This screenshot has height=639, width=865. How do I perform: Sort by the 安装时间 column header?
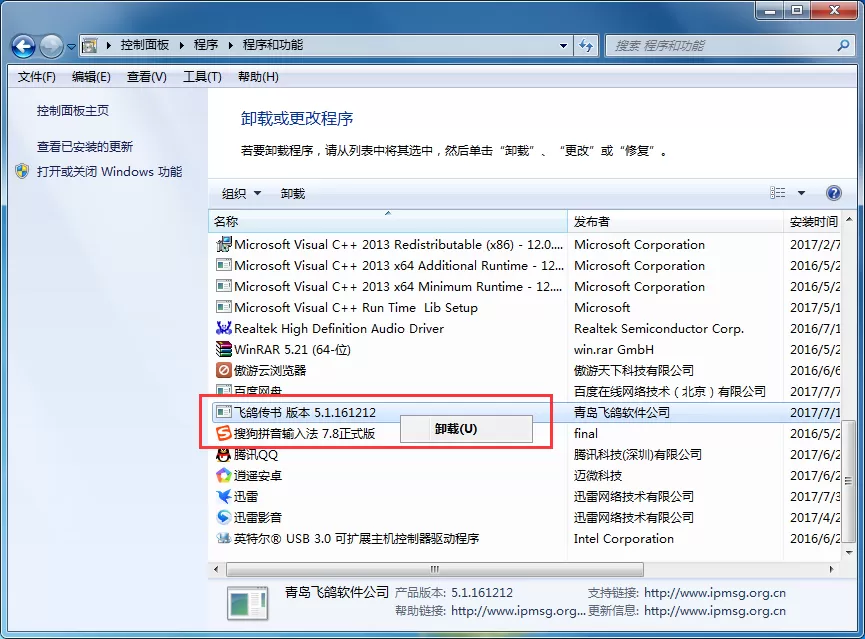click(813, 221)
